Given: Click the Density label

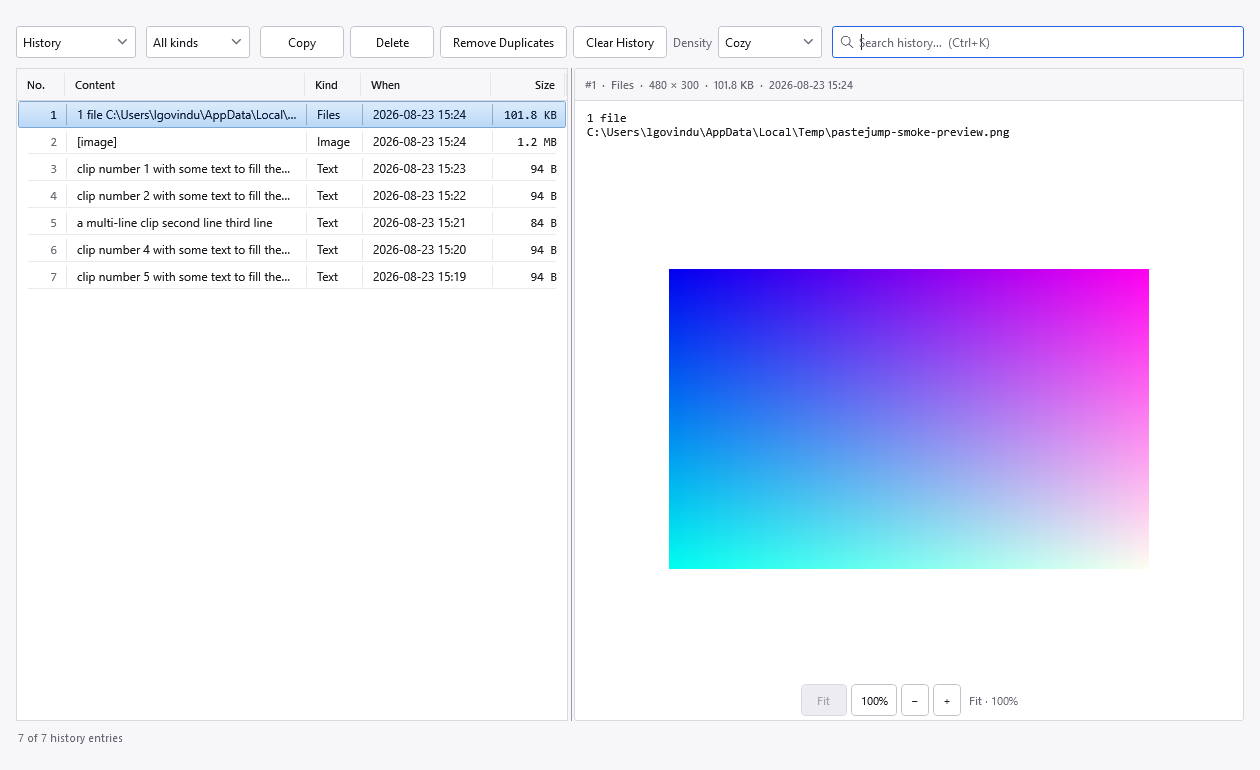Looking at the screenshot, I should pyautogui.click(x=692, y=42).
